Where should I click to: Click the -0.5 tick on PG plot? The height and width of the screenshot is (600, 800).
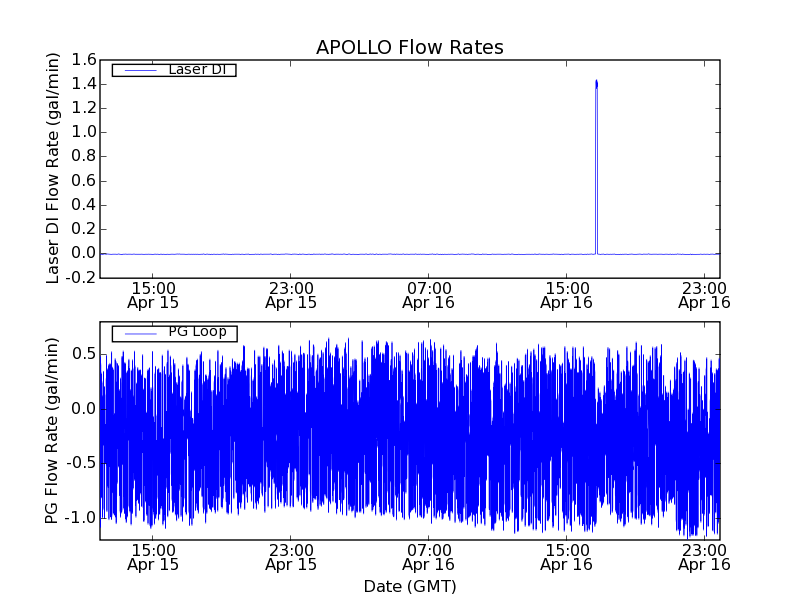(81, 463)
